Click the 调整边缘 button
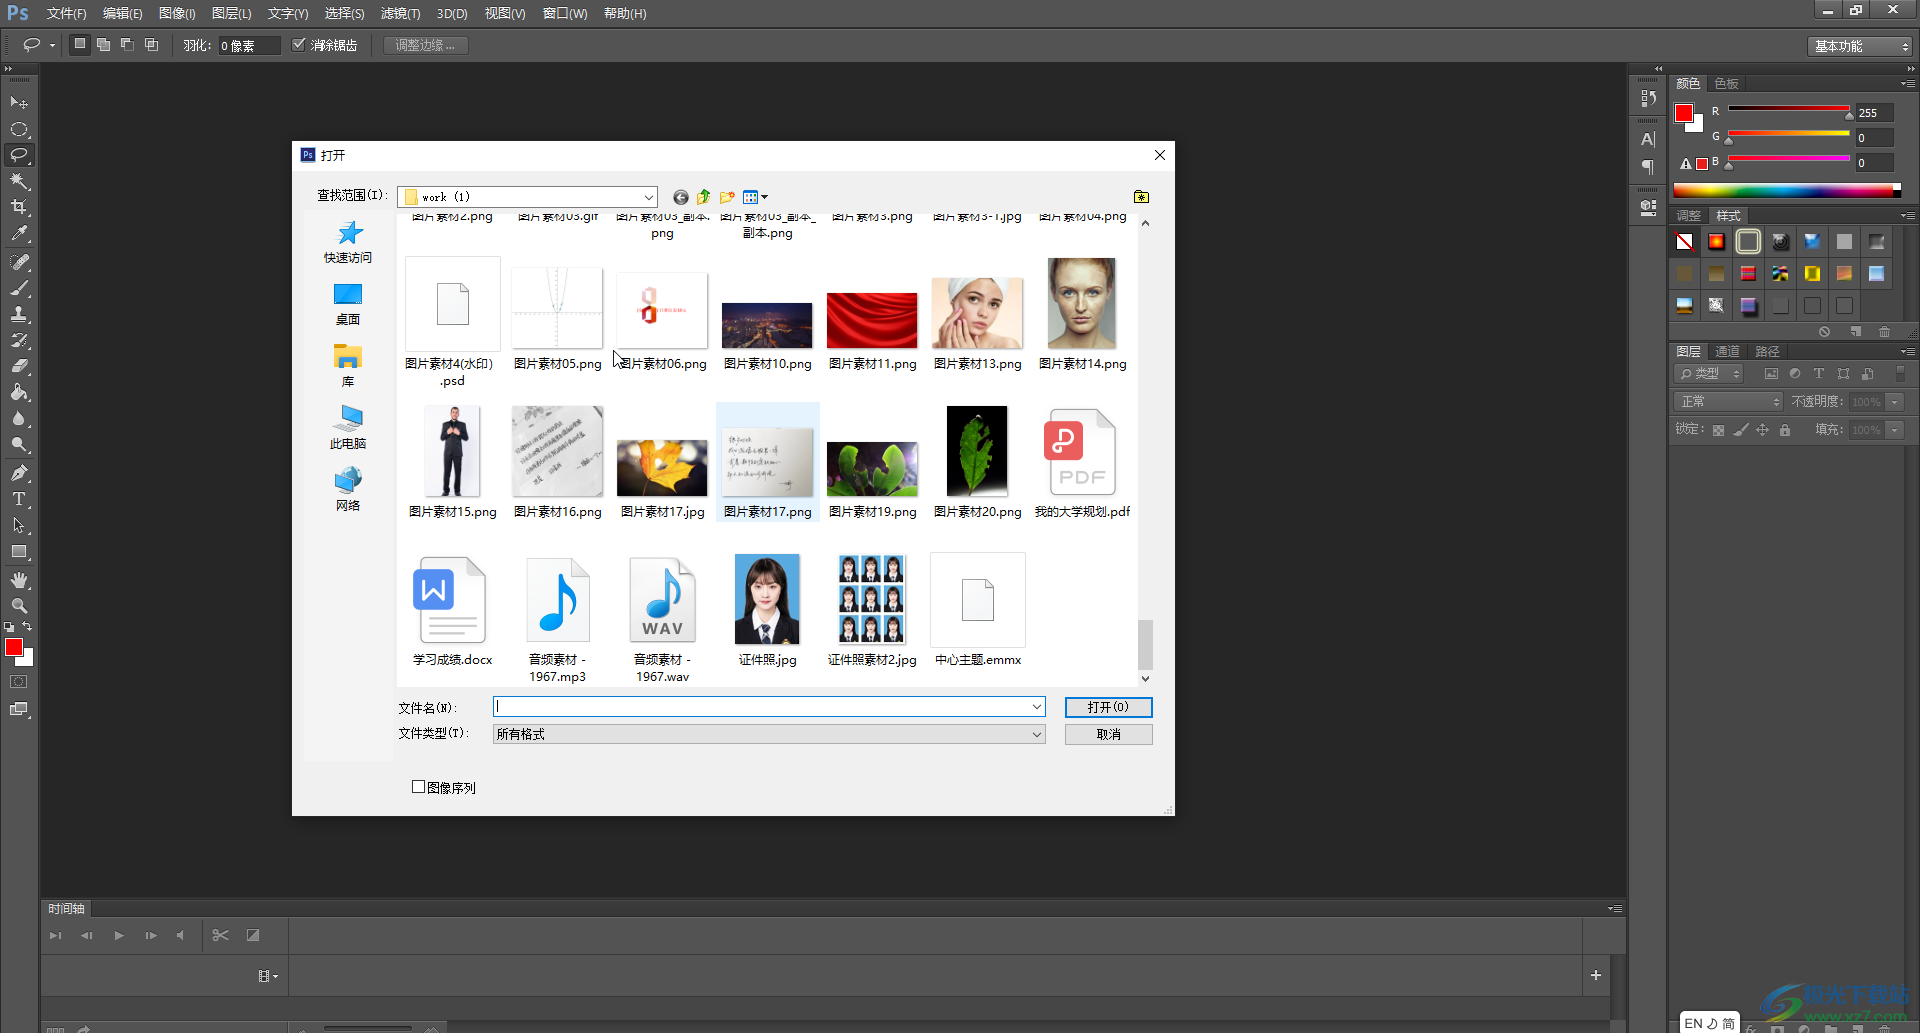This screenshot has height=1033, width=1920. (x=425, y=45)
